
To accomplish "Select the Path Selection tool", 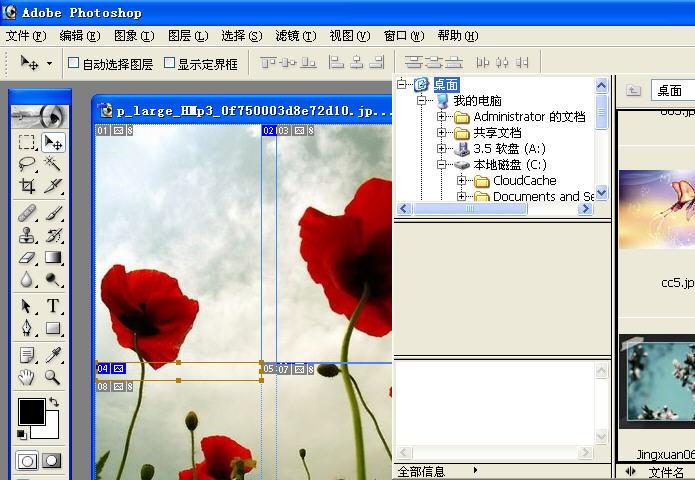I will 27,306.
